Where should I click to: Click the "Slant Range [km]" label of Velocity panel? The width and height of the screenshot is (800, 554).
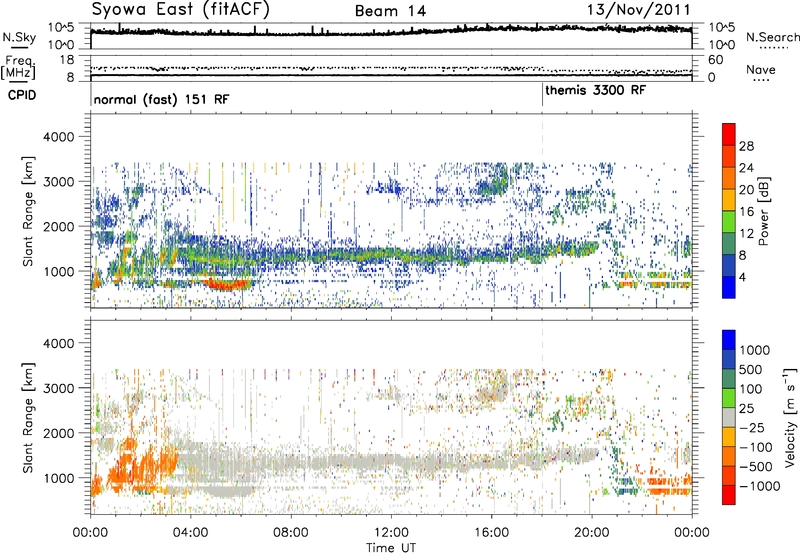(28, 418)
